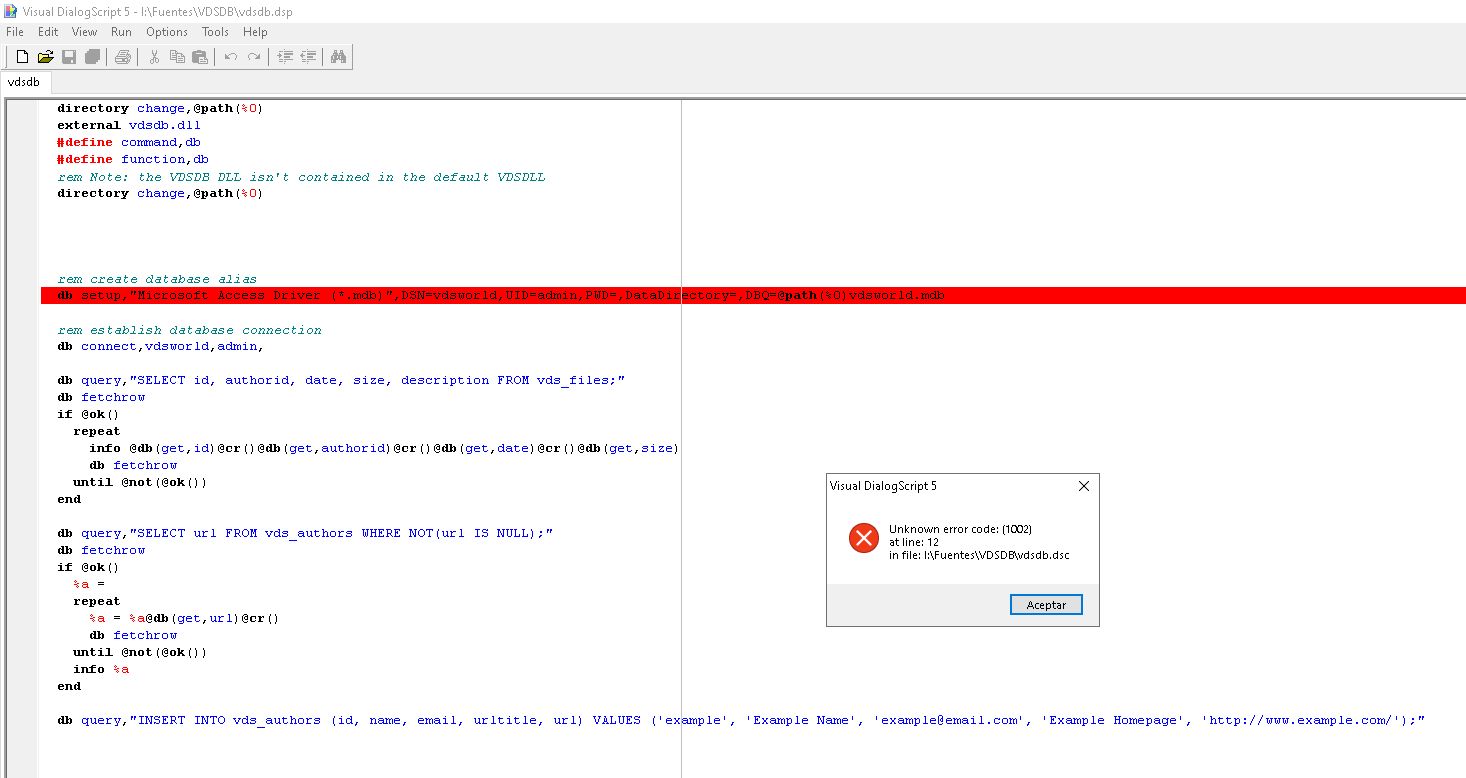Click the Print toolbar icon
Screen dimensions: 1466x778
pyautogui.click(x=122, y=57)
